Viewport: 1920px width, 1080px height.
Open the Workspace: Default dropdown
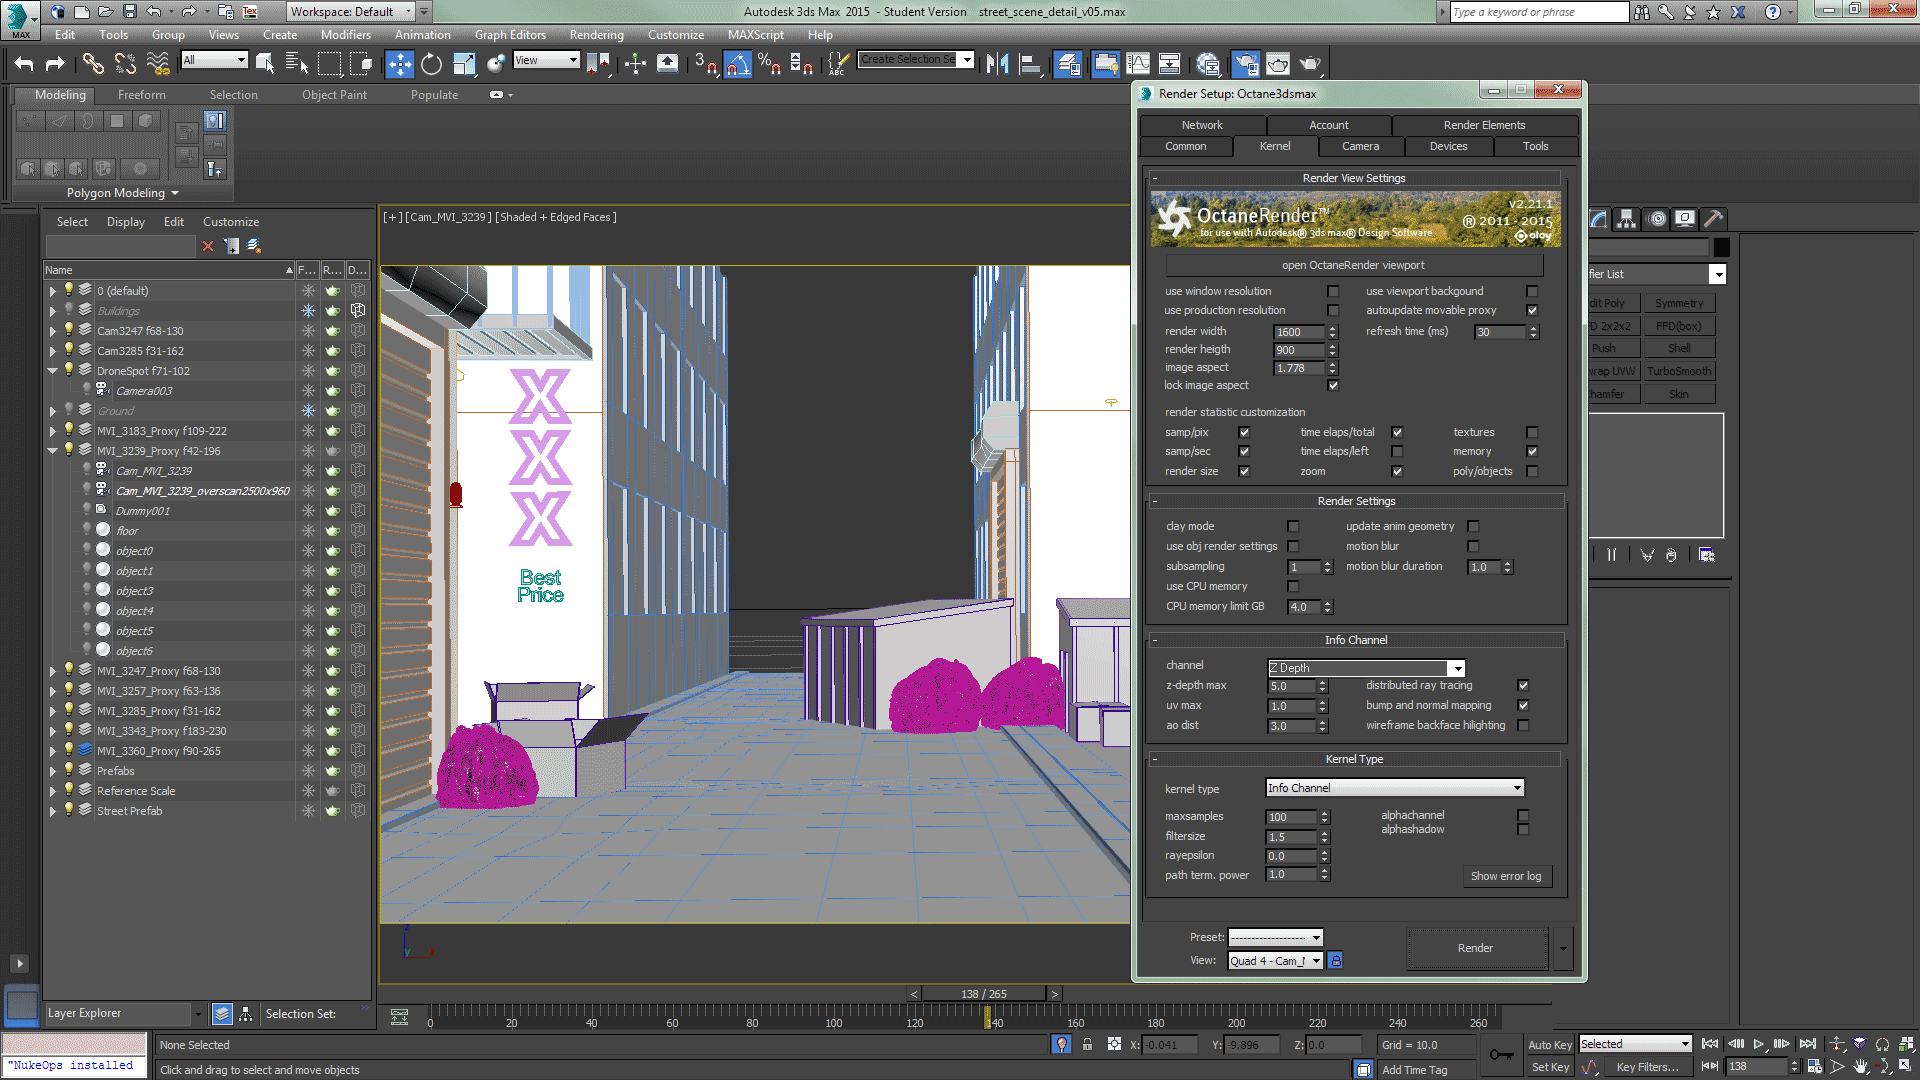pyautogui.click(x=351, y=12)
